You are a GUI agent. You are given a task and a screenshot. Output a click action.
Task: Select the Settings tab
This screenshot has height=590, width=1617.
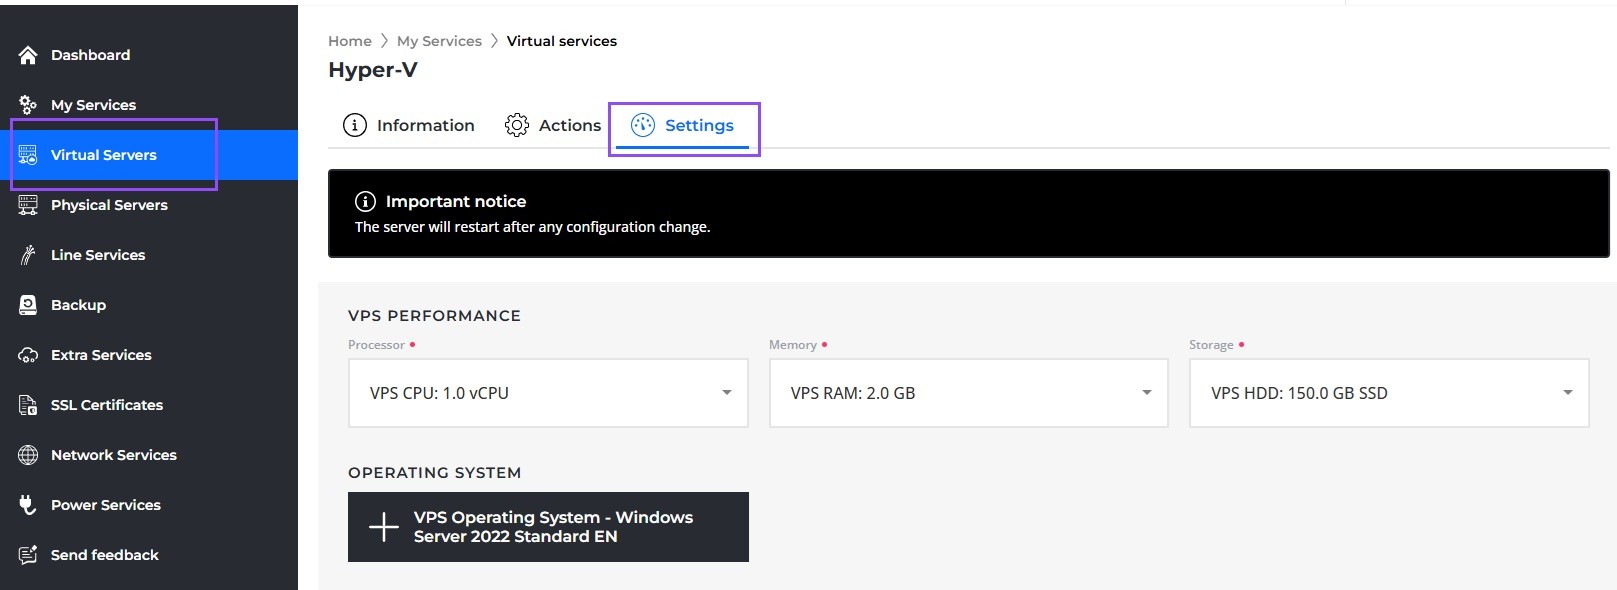click(683, 125)
